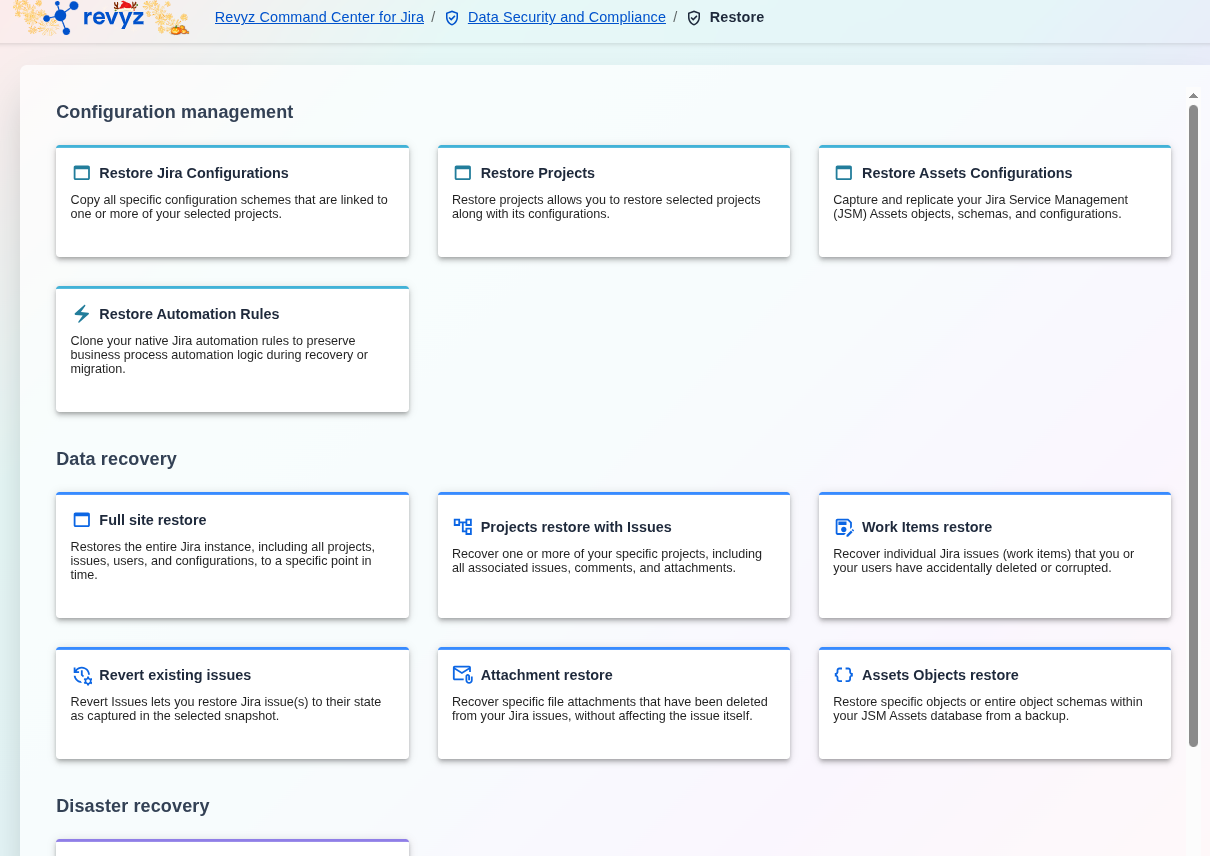Click the scroll up arrow on scrollbar
The width and height of the screenshot is (1210, 856).
1193,96
